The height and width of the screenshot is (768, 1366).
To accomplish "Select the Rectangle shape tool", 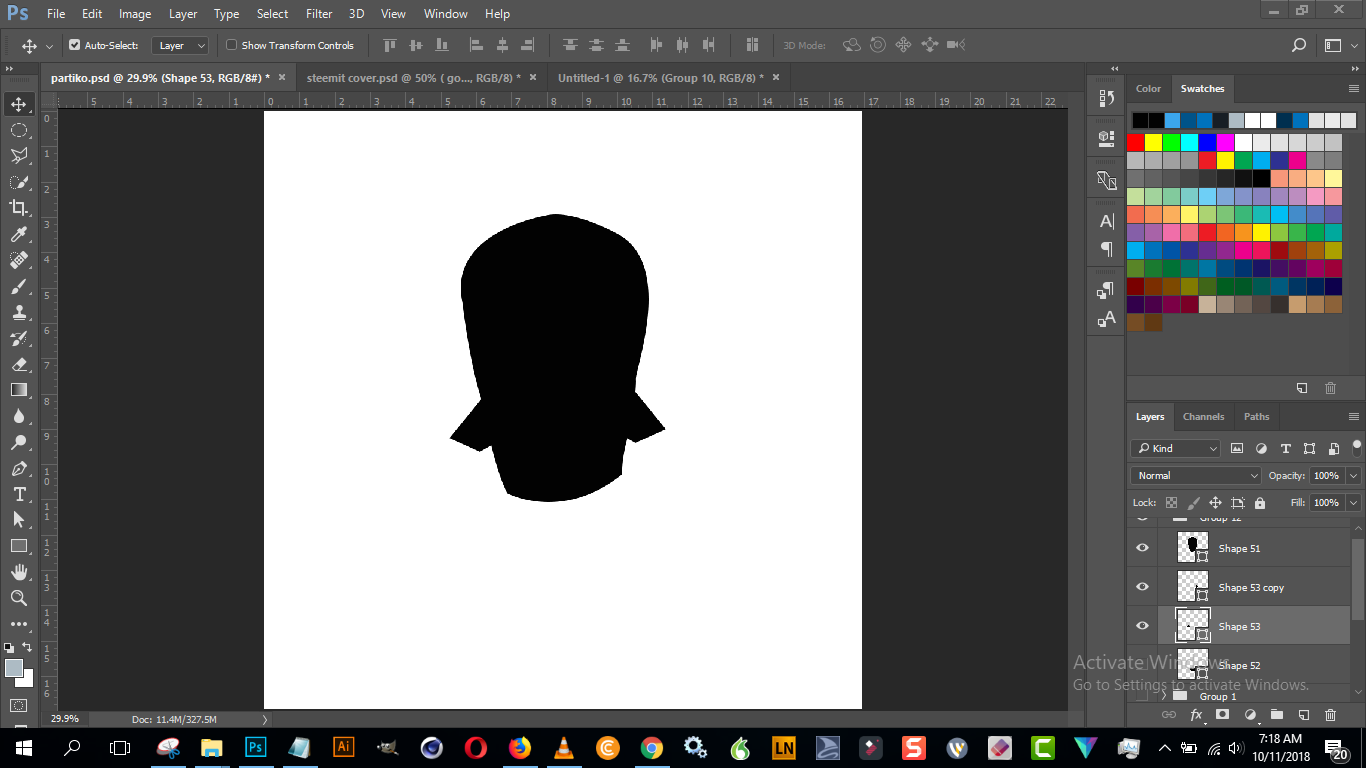I will (x=19, y=546).
